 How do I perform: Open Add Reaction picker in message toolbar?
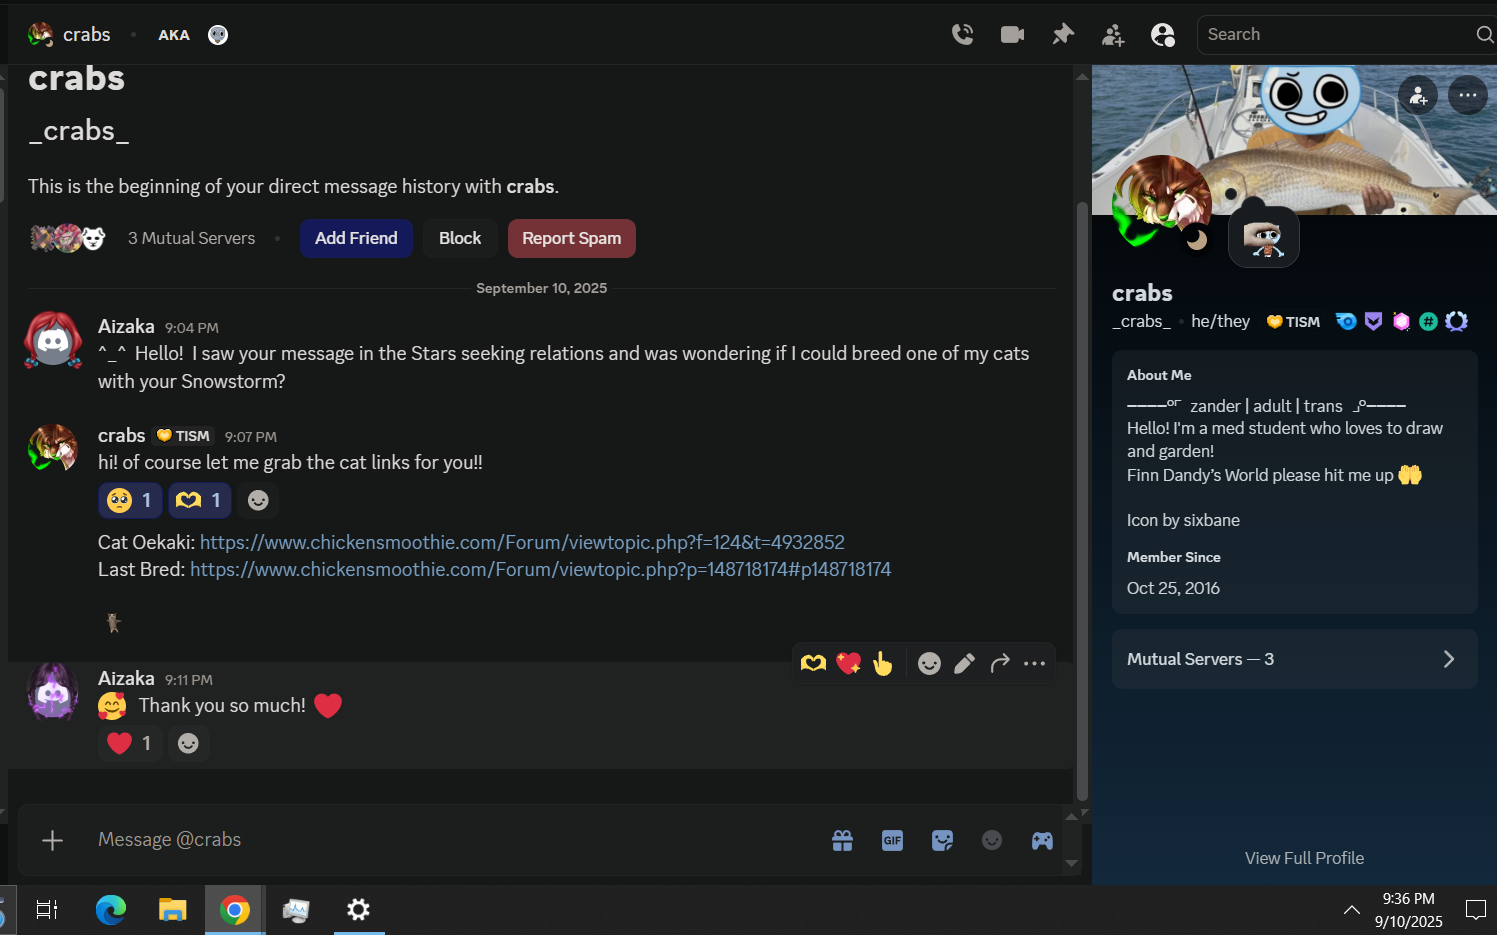[929, 663]
